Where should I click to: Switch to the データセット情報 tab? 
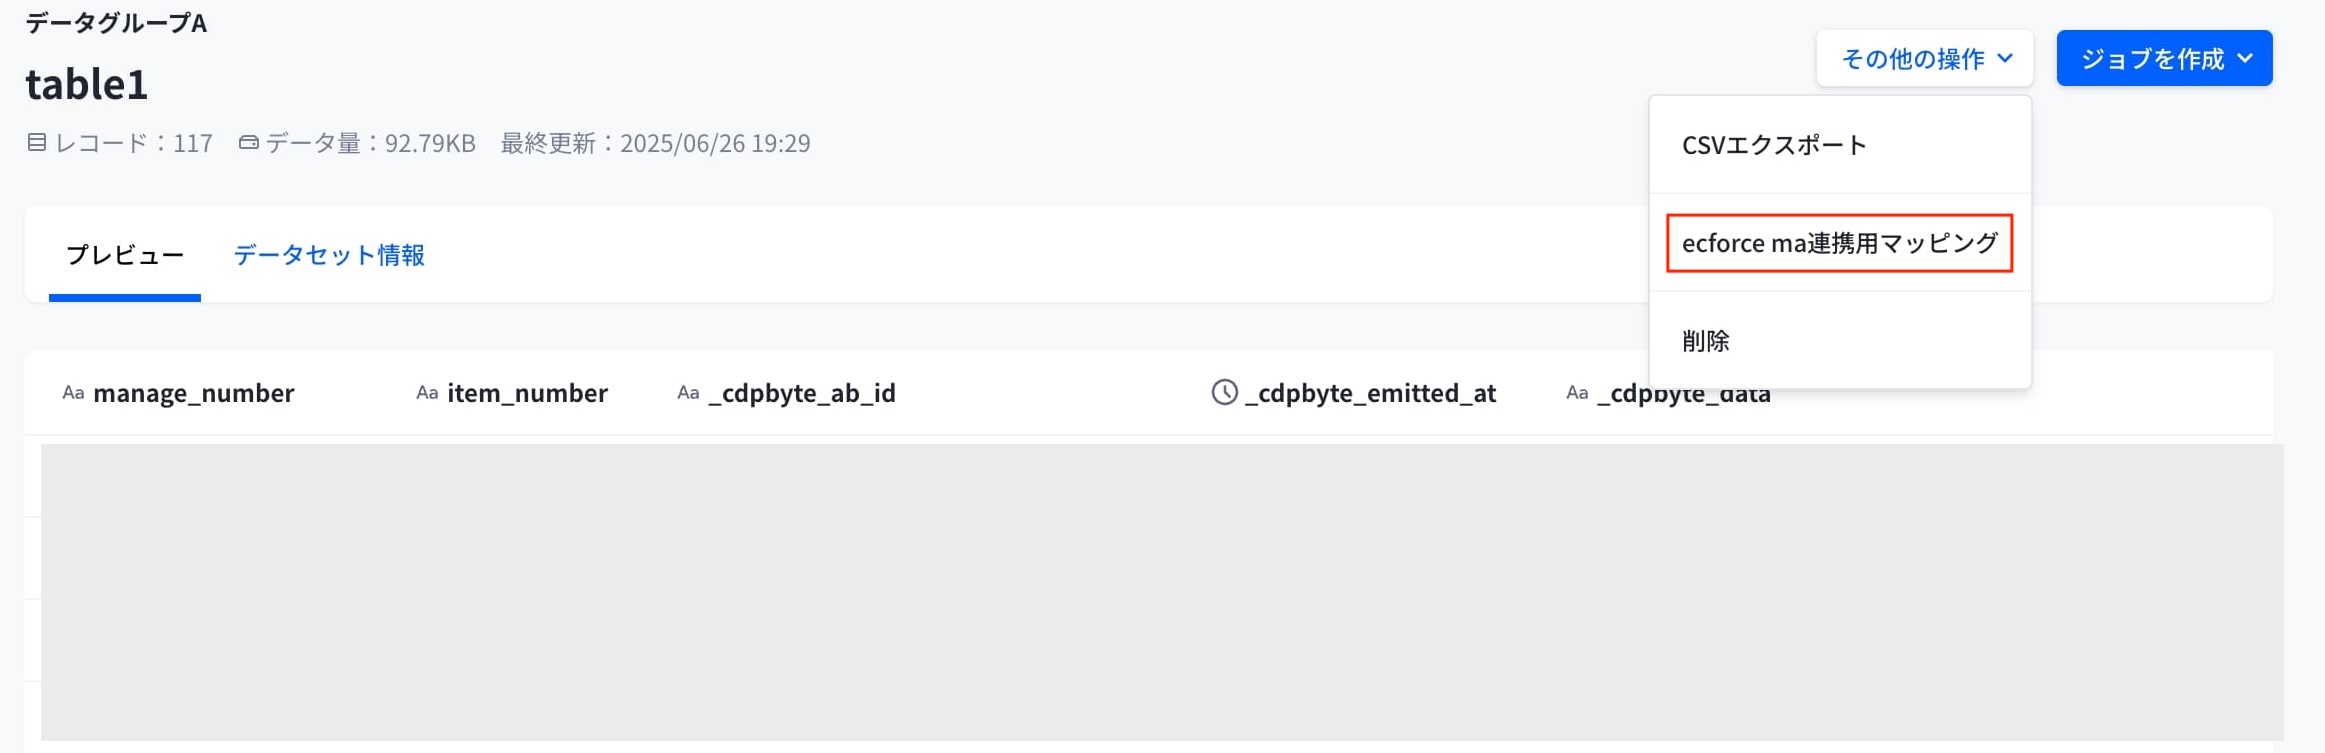coord(329,255)
